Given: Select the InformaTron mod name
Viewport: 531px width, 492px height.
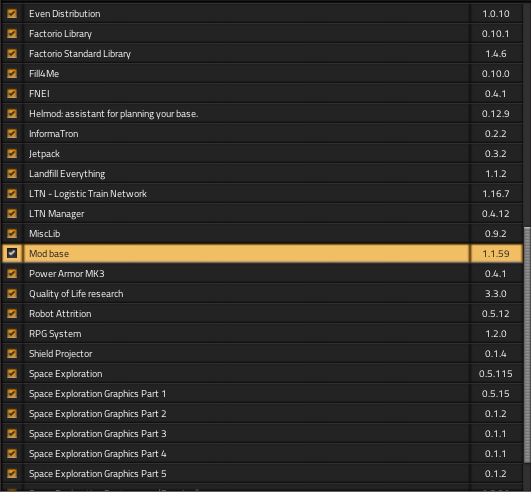Looking at the screenshot, I should (54, 133).
